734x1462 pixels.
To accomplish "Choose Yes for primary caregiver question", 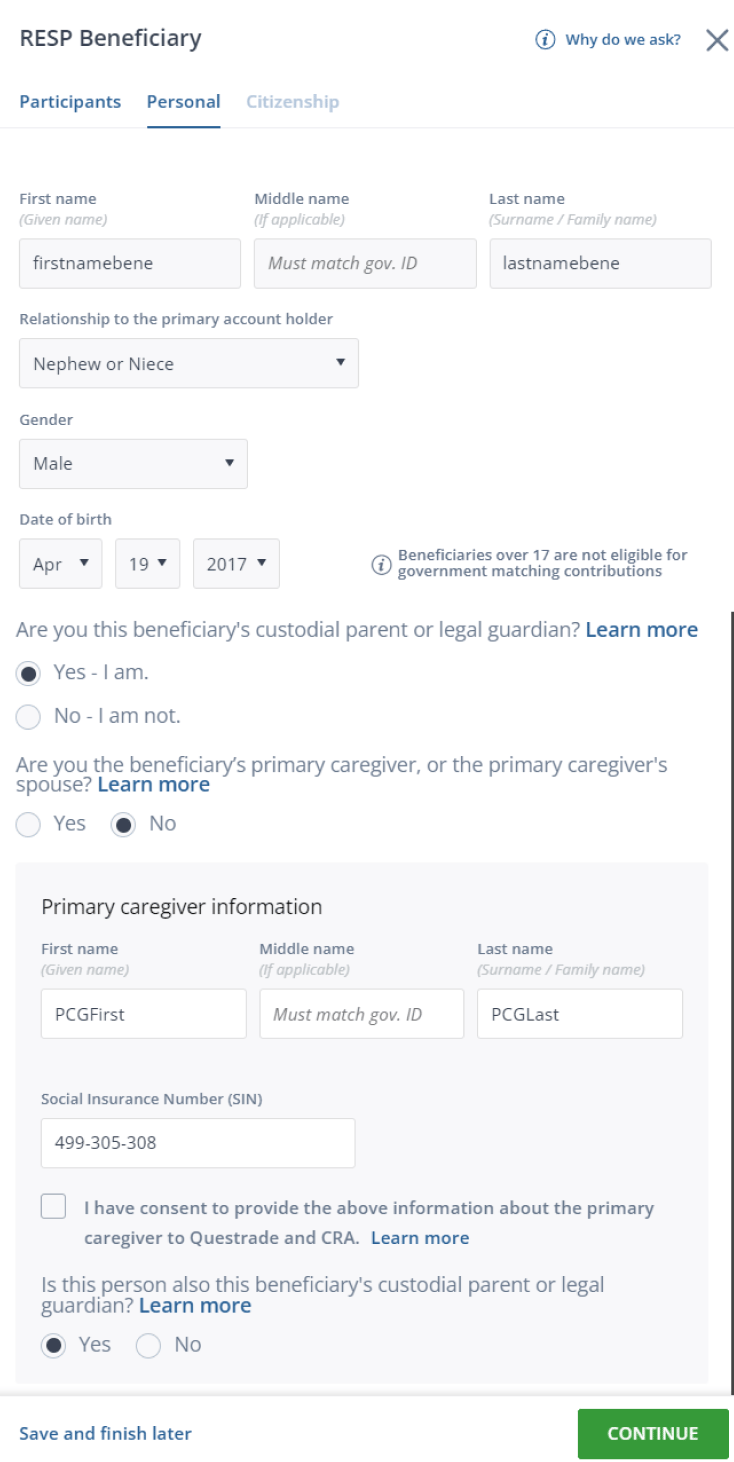I will tap(29, 824).
